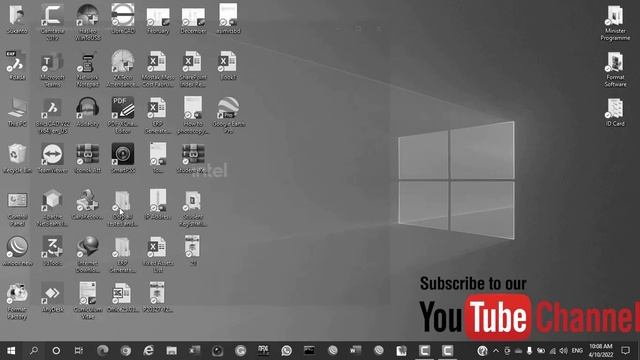
Task: Open the SmartPSS camera app shortcut
Action: [x=123, y=158]
